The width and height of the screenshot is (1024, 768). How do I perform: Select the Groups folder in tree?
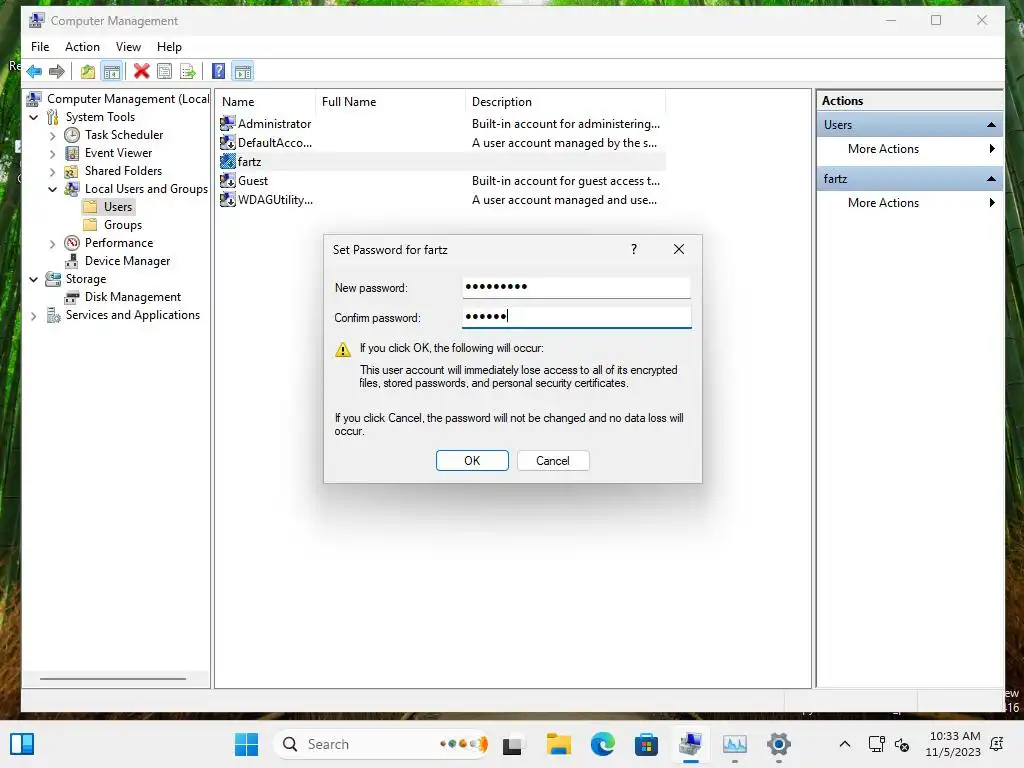point(123,225)
